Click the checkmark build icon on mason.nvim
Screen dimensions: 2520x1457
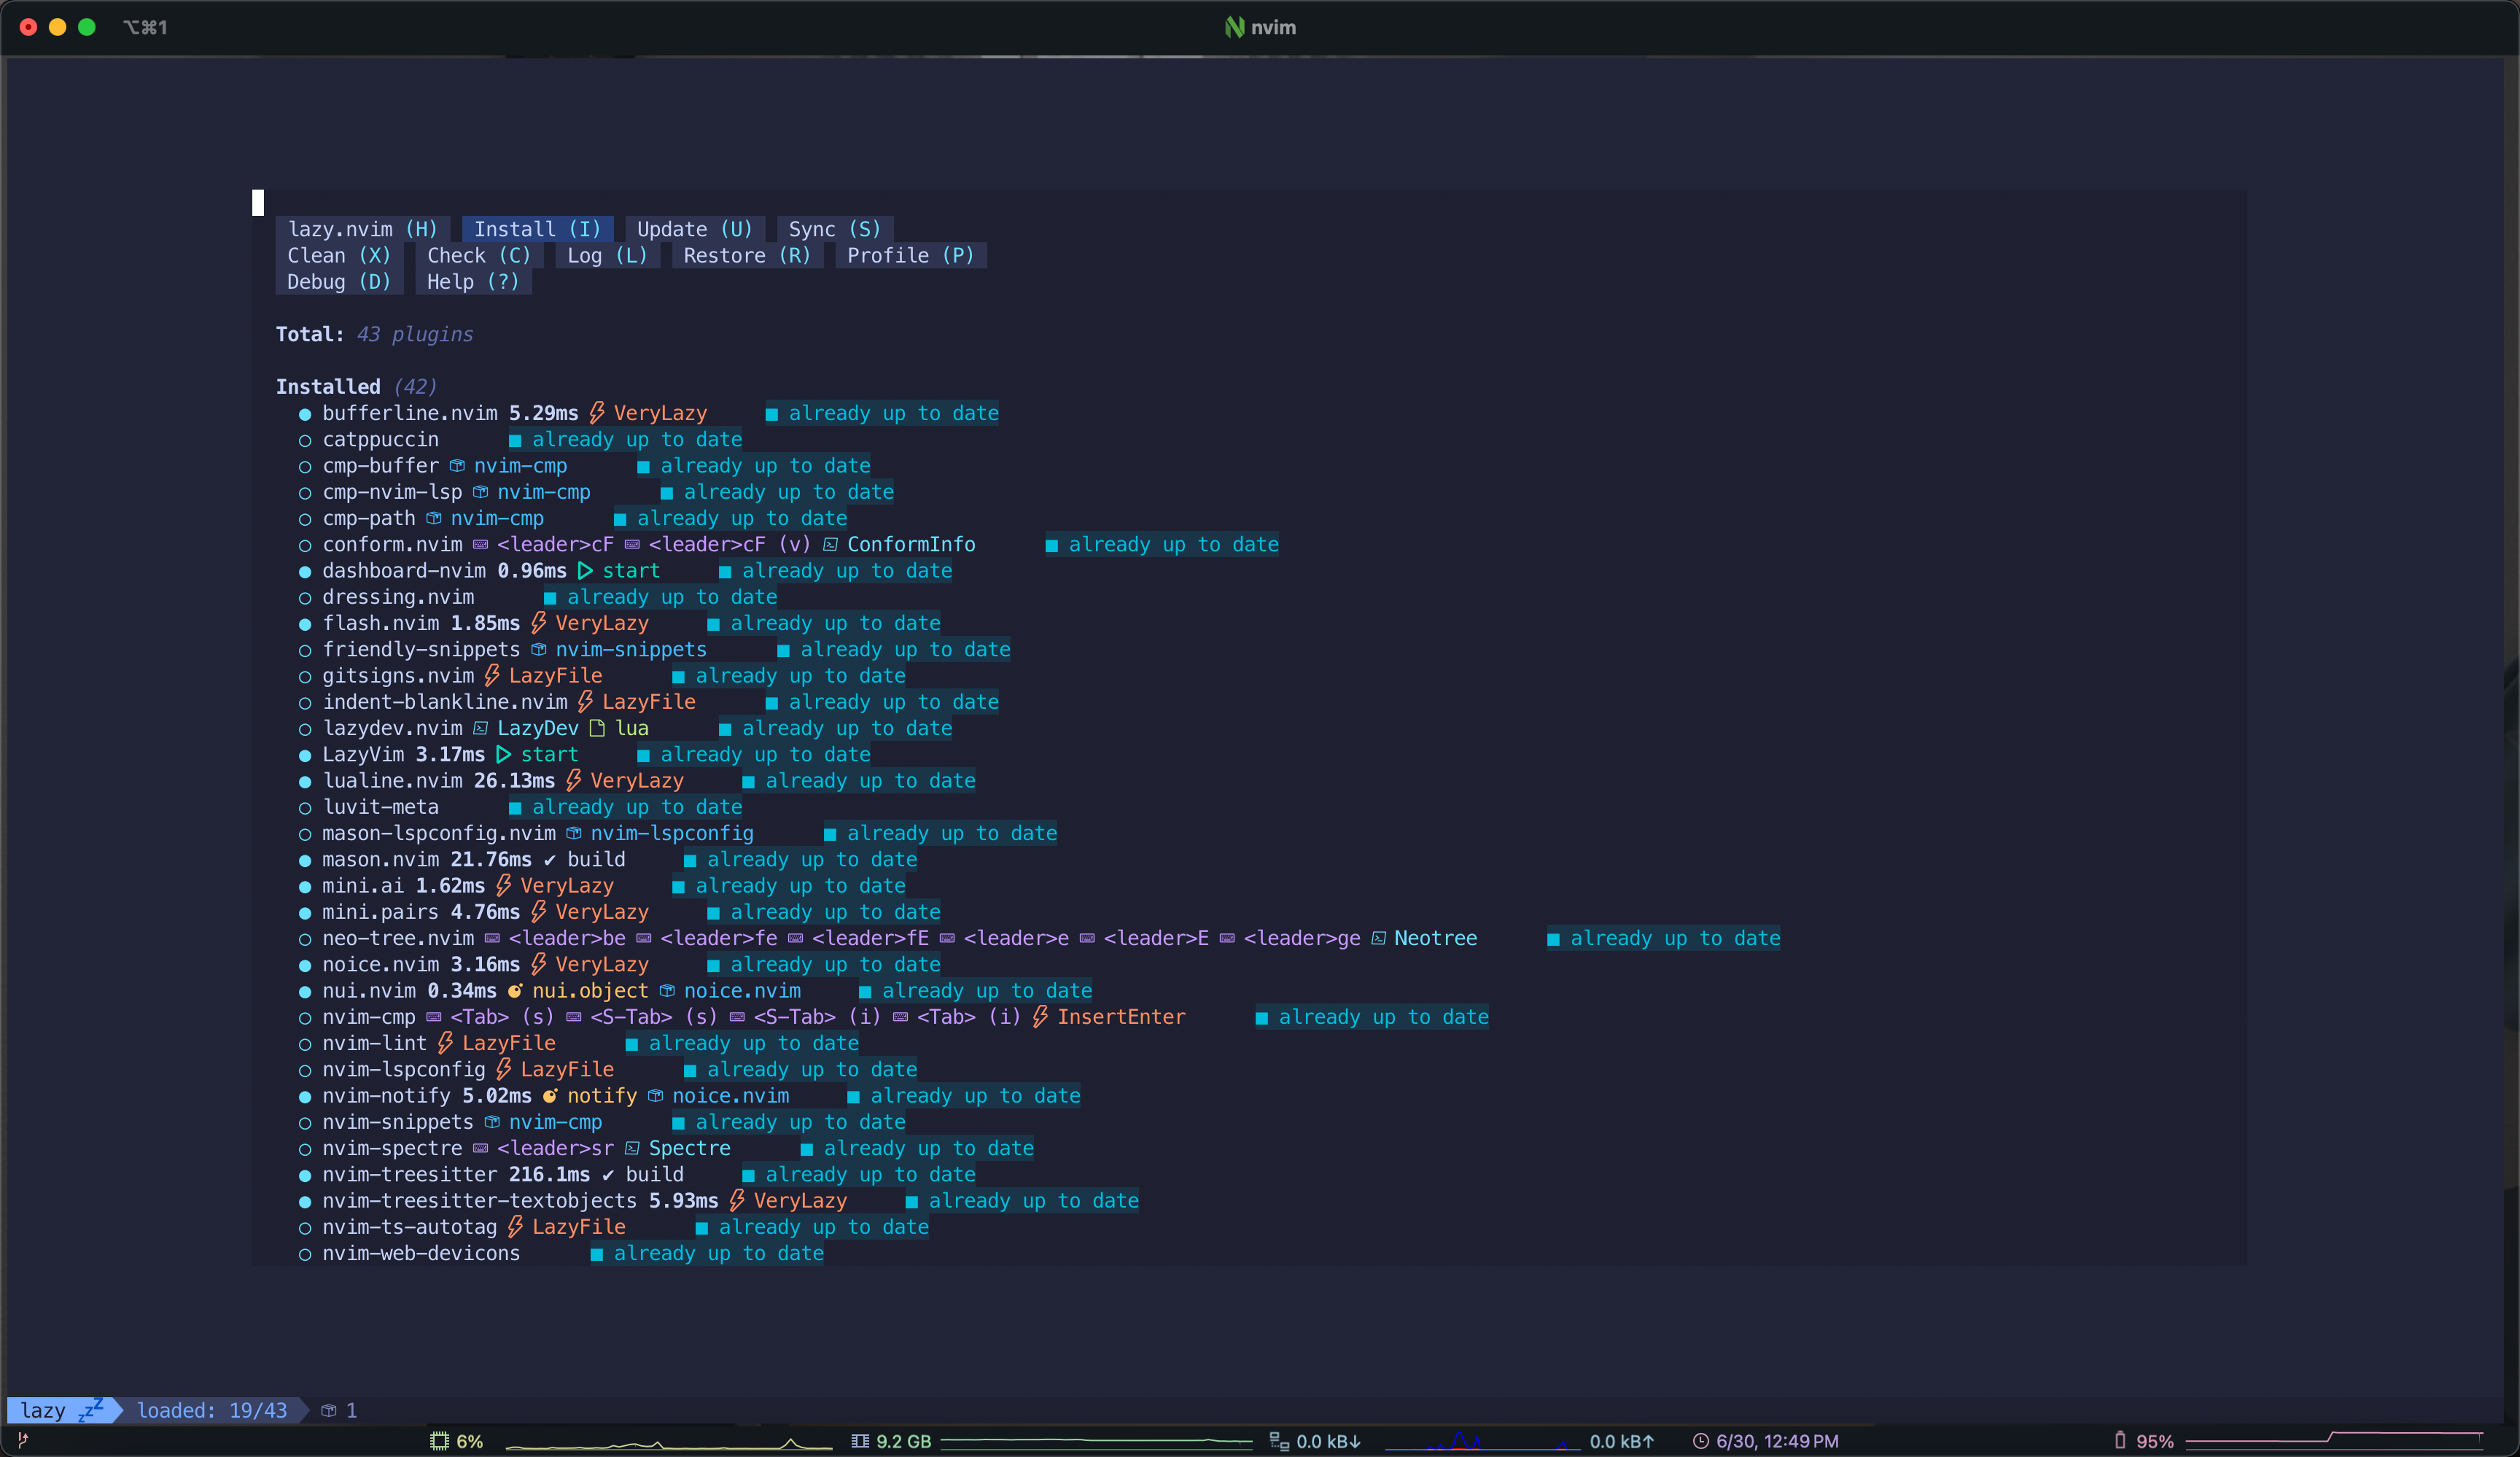[x=550, y=860]
